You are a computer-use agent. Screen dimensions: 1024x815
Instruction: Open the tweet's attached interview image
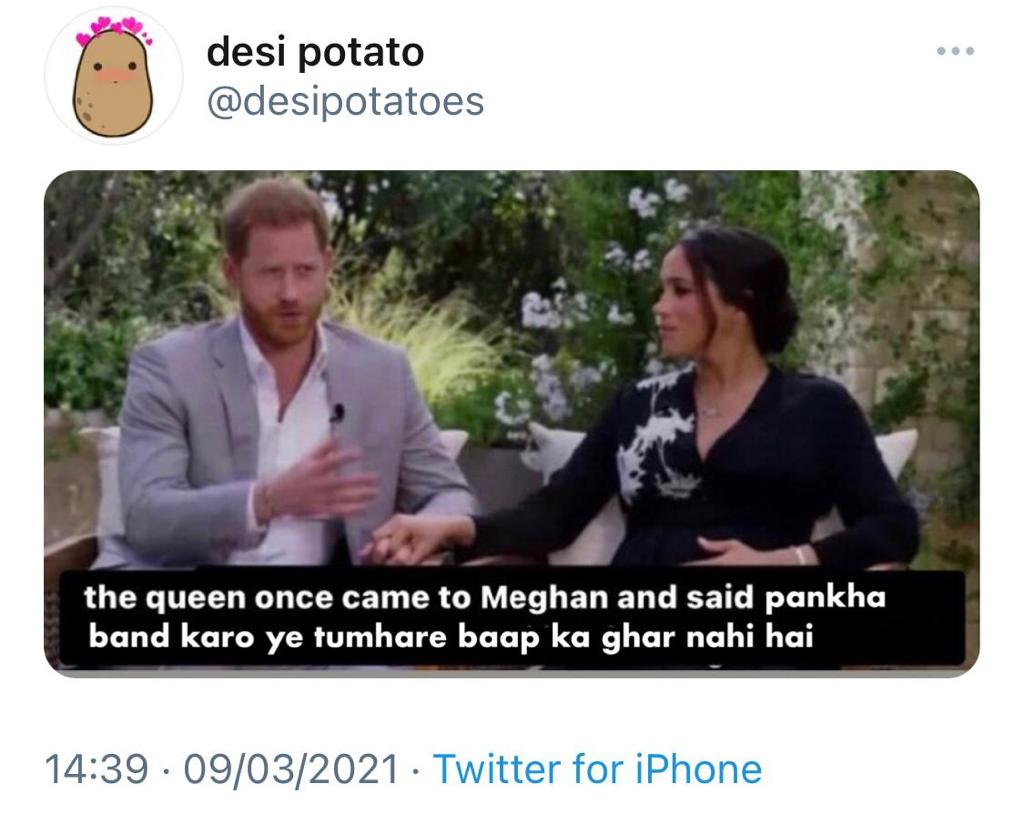511,424
